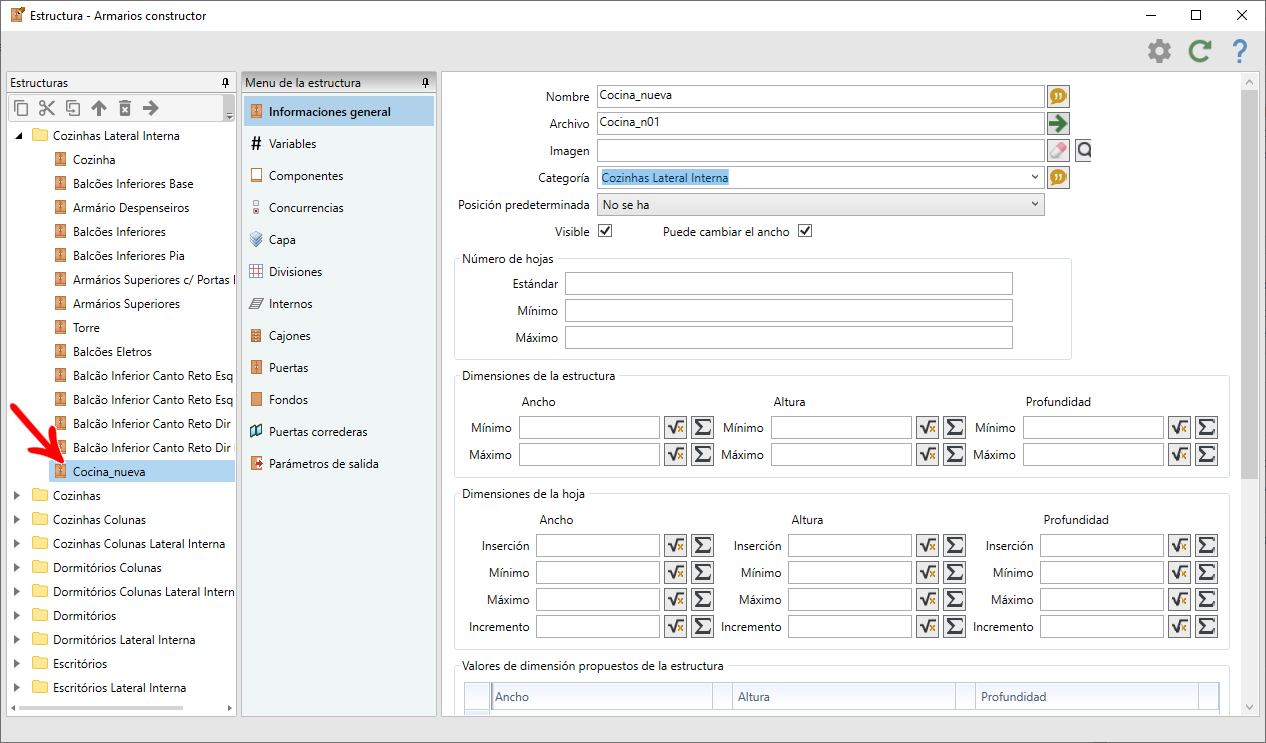Open formula editor for structure Ancho Mínimo
Screen dimensions: 1266x743
click(x=676, y=427)
